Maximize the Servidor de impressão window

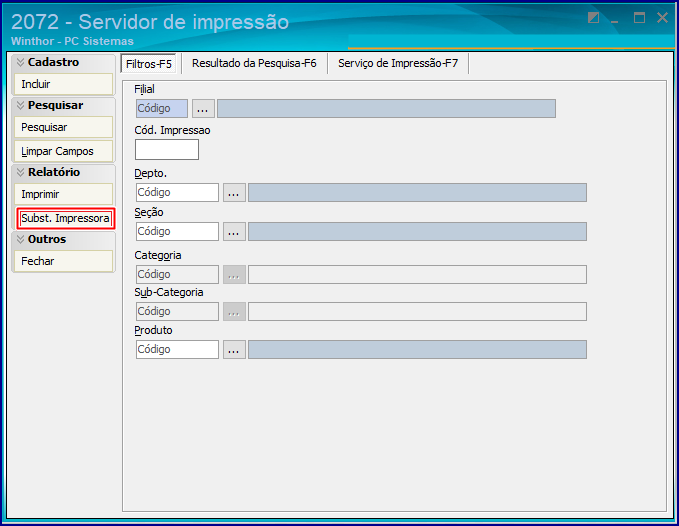(x=639, y=18)
